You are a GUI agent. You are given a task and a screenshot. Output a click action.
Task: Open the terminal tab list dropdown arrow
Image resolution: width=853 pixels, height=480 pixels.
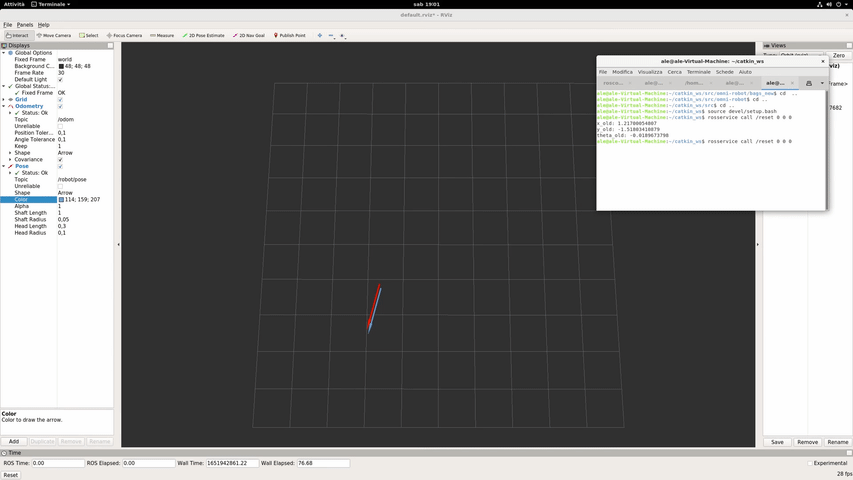822,83
